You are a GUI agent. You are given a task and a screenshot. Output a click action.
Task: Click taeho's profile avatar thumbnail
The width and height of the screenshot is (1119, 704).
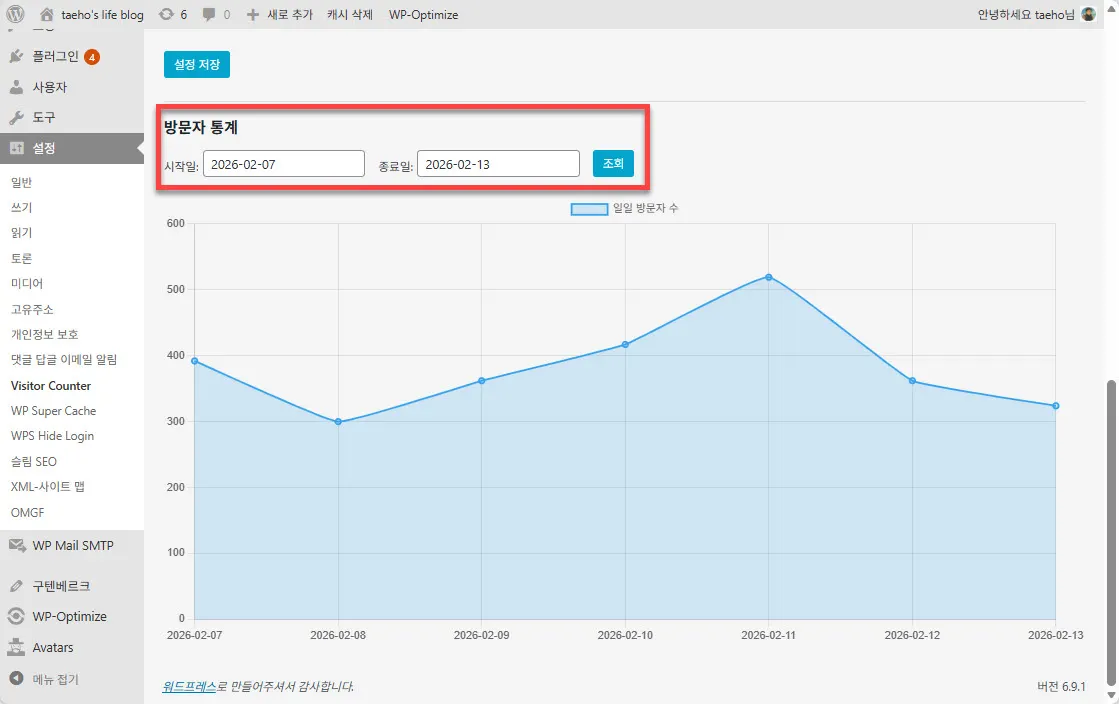[x=1089, y=15]
